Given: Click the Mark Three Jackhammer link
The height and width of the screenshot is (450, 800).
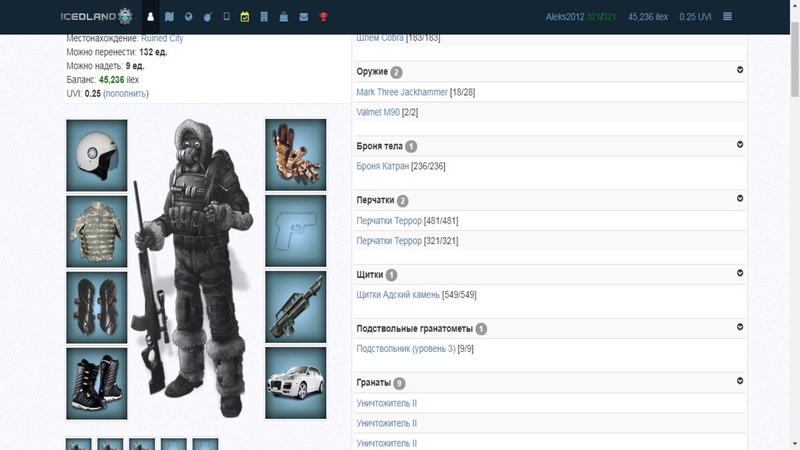Looking at the screenshot, I should [x=402, y=92].
